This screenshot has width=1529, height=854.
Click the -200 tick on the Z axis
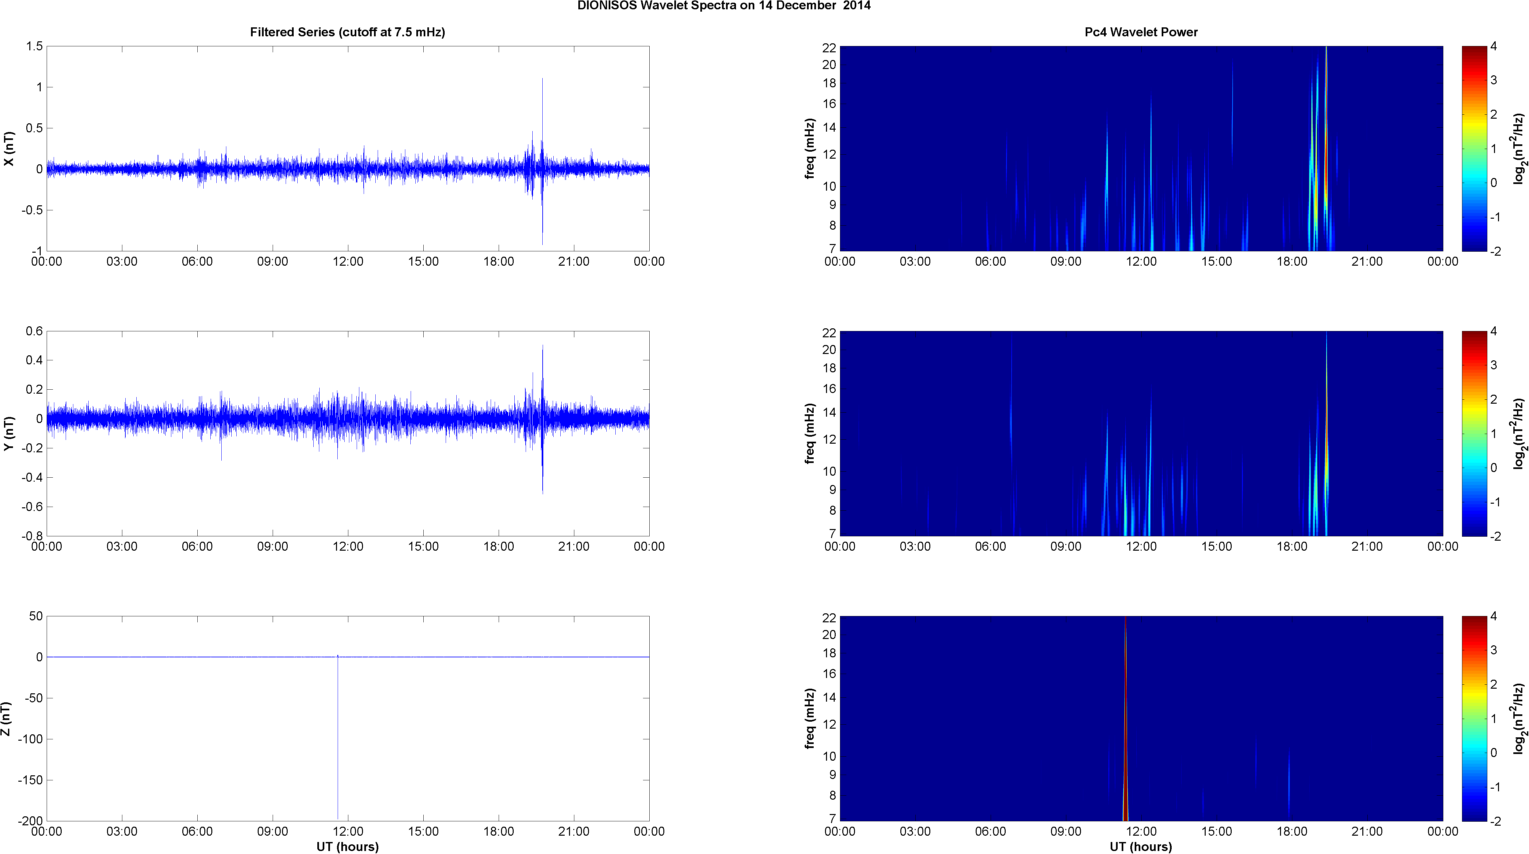(x=30, y=821)
